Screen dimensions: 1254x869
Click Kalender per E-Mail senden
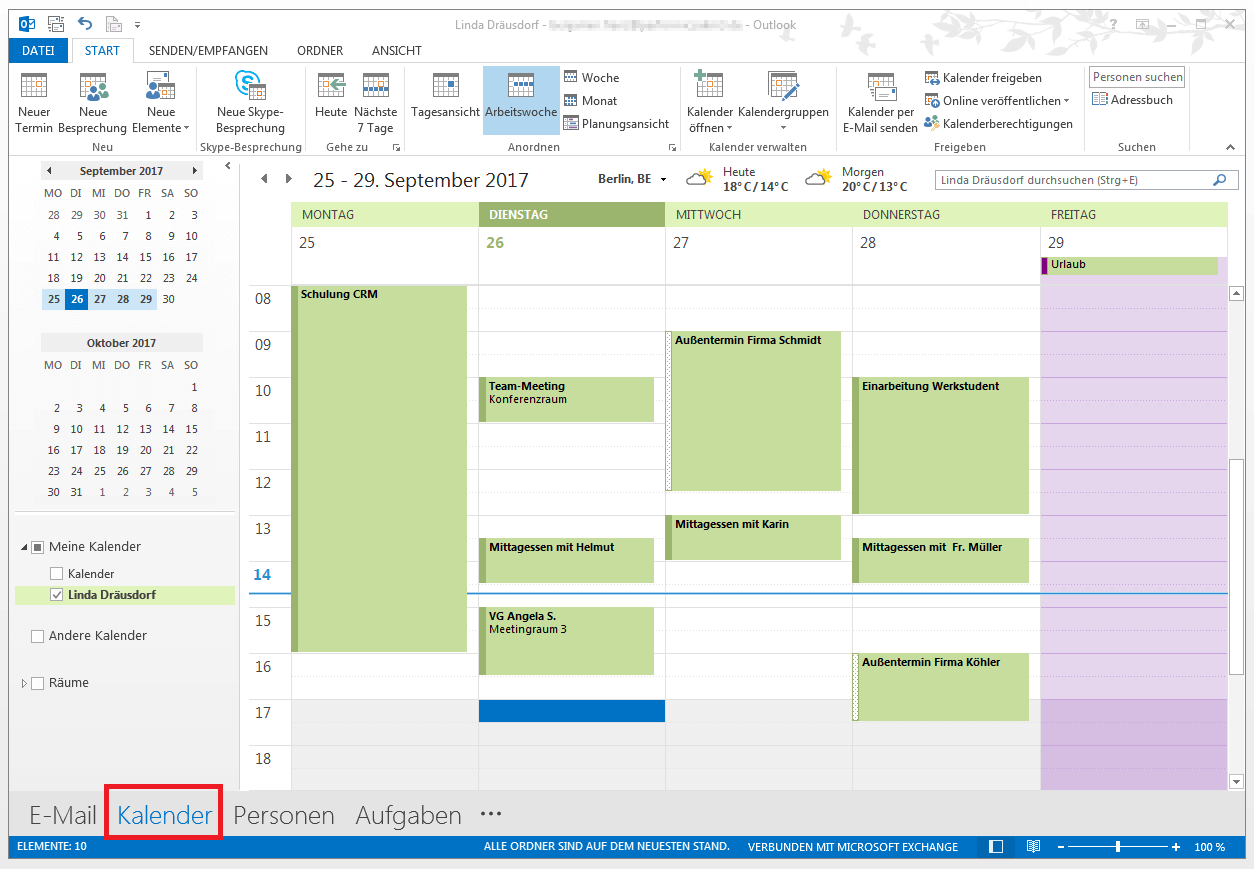(x=880, y=103)
